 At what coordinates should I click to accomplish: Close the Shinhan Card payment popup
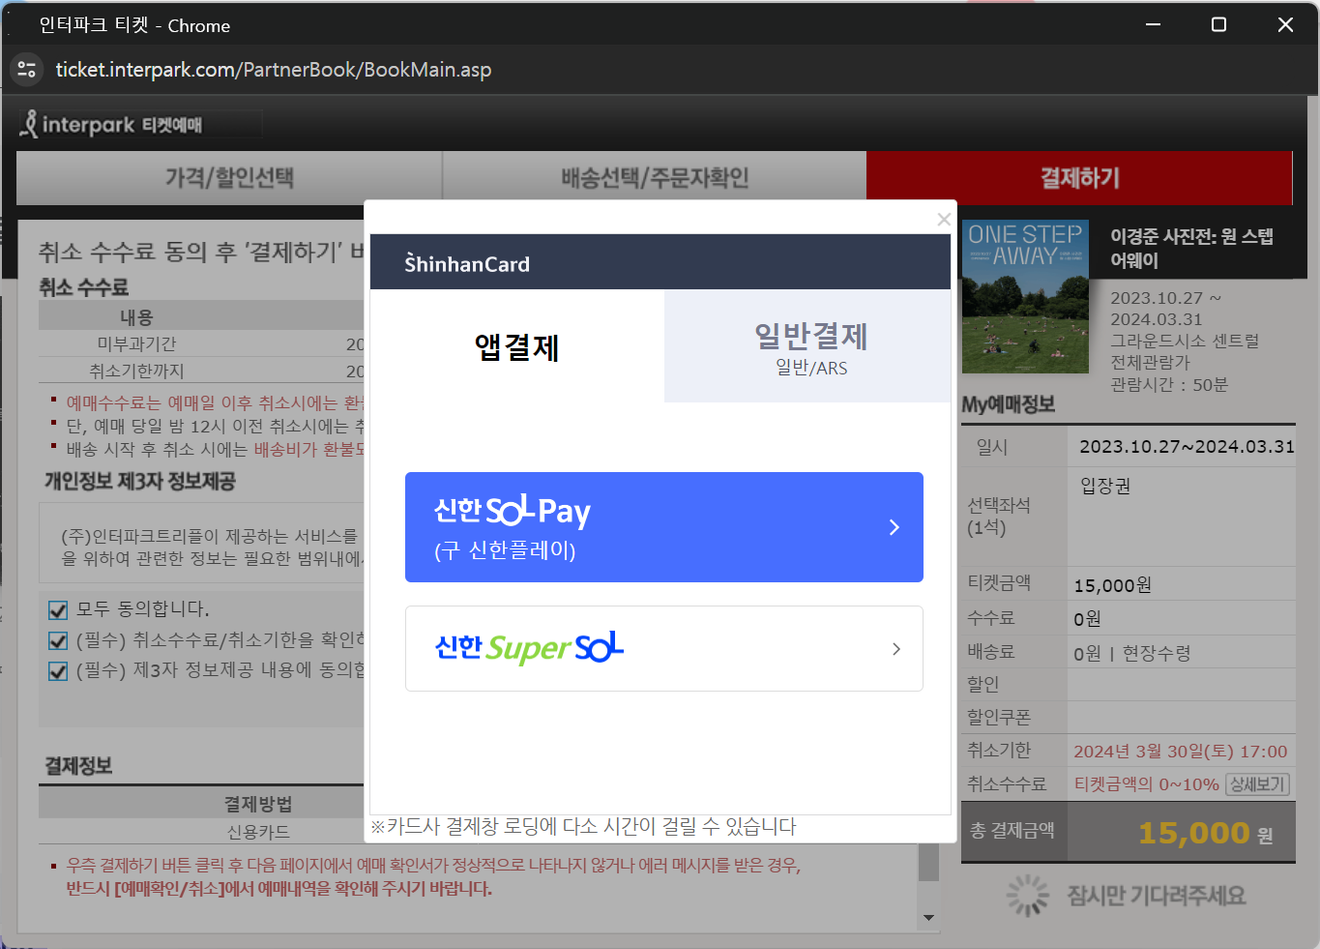pos(943,218)
